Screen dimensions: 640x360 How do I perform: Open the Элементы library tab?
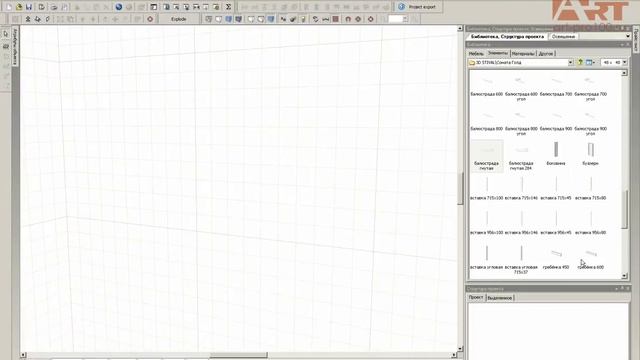[x=498, y=53]
